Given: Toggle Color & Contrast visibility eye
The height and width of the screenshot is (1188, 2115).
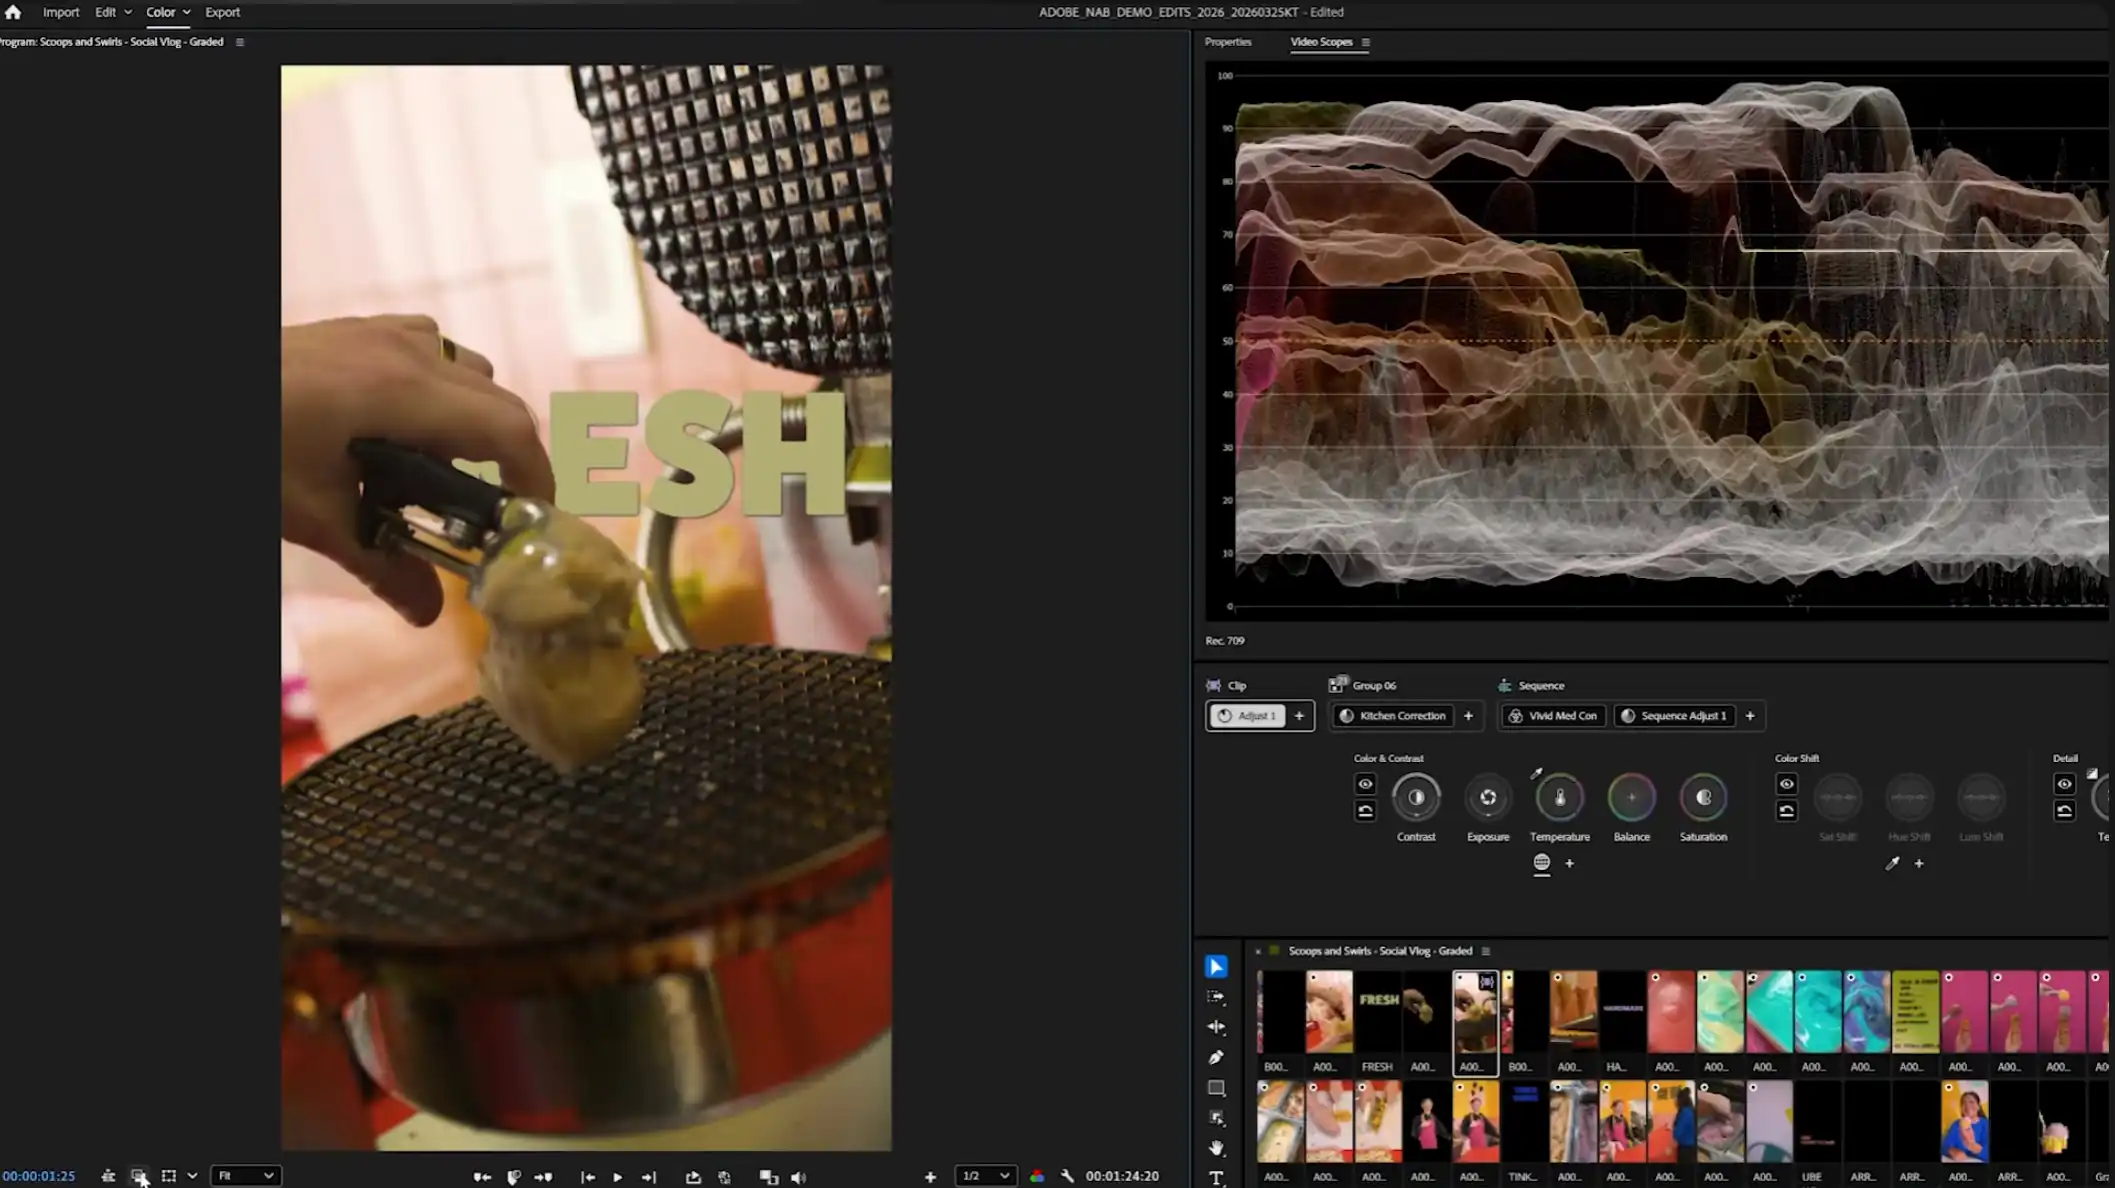Looking at the screenshot, I should click(1365, 784).
